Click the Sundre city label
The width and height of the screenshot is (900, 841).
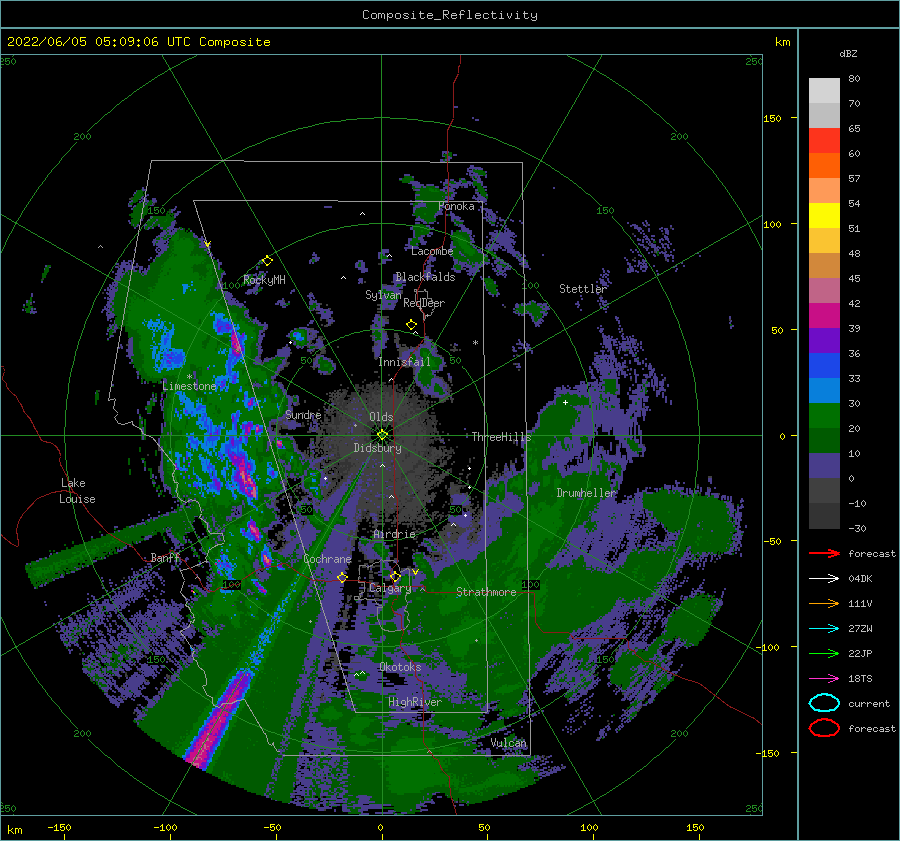(x=303, y=414)
